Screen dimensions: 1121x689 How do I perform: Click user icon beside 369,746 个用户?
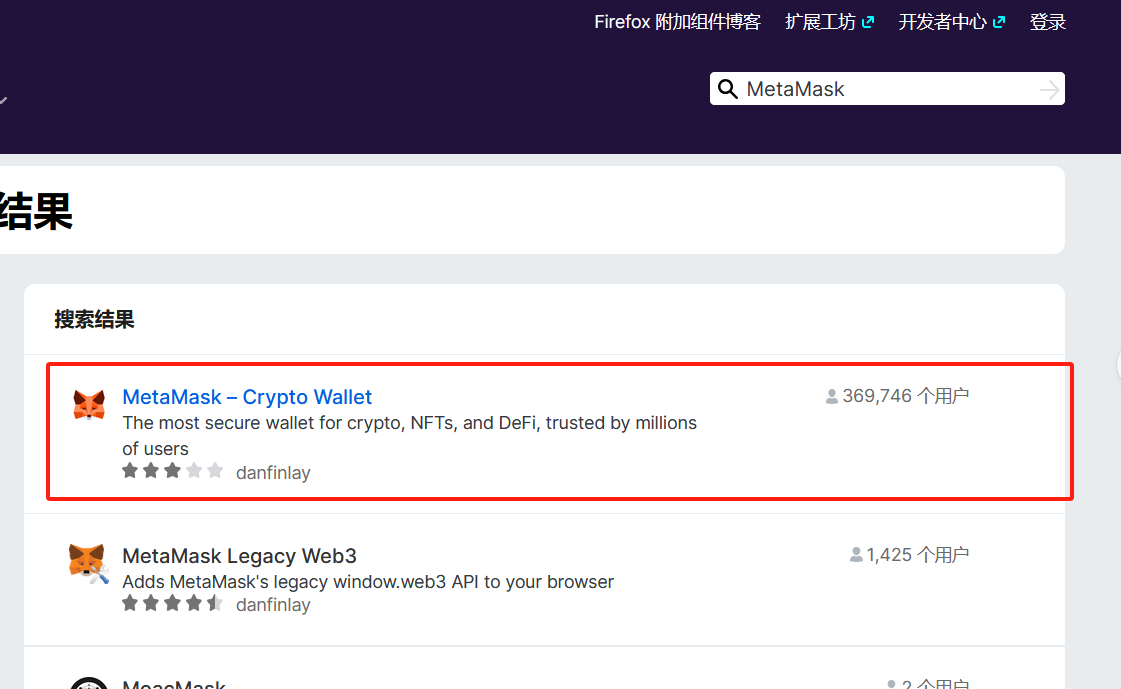coord(831,396)
